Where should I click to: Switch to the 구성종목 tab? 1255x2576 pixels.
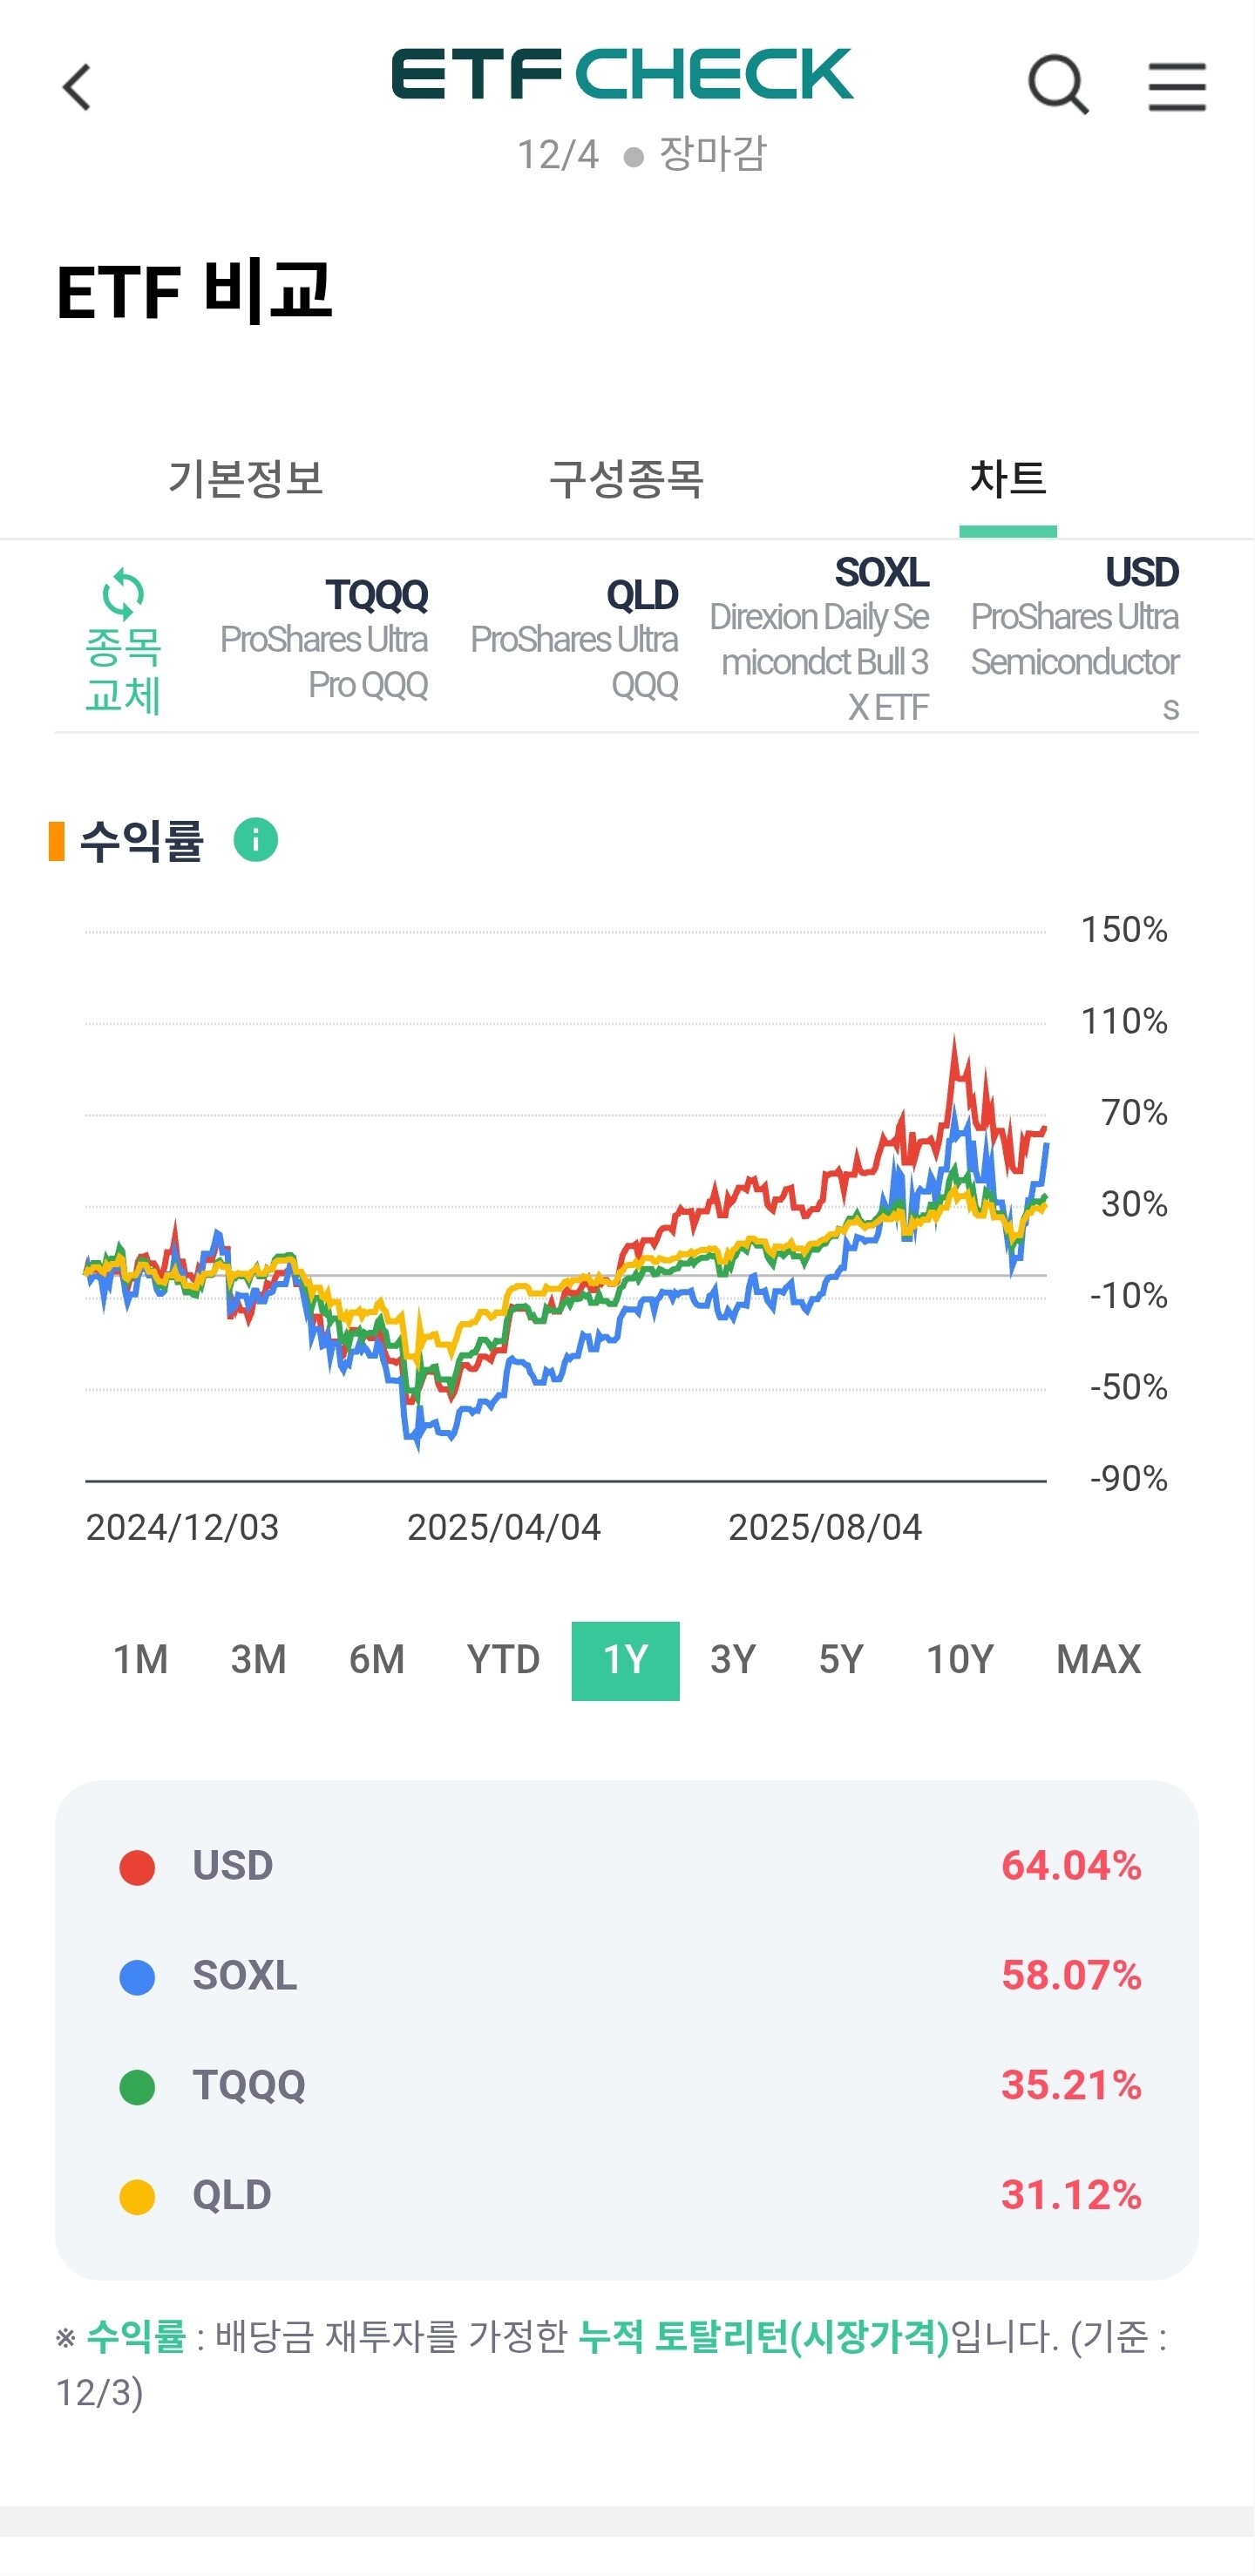pos(627,479)
